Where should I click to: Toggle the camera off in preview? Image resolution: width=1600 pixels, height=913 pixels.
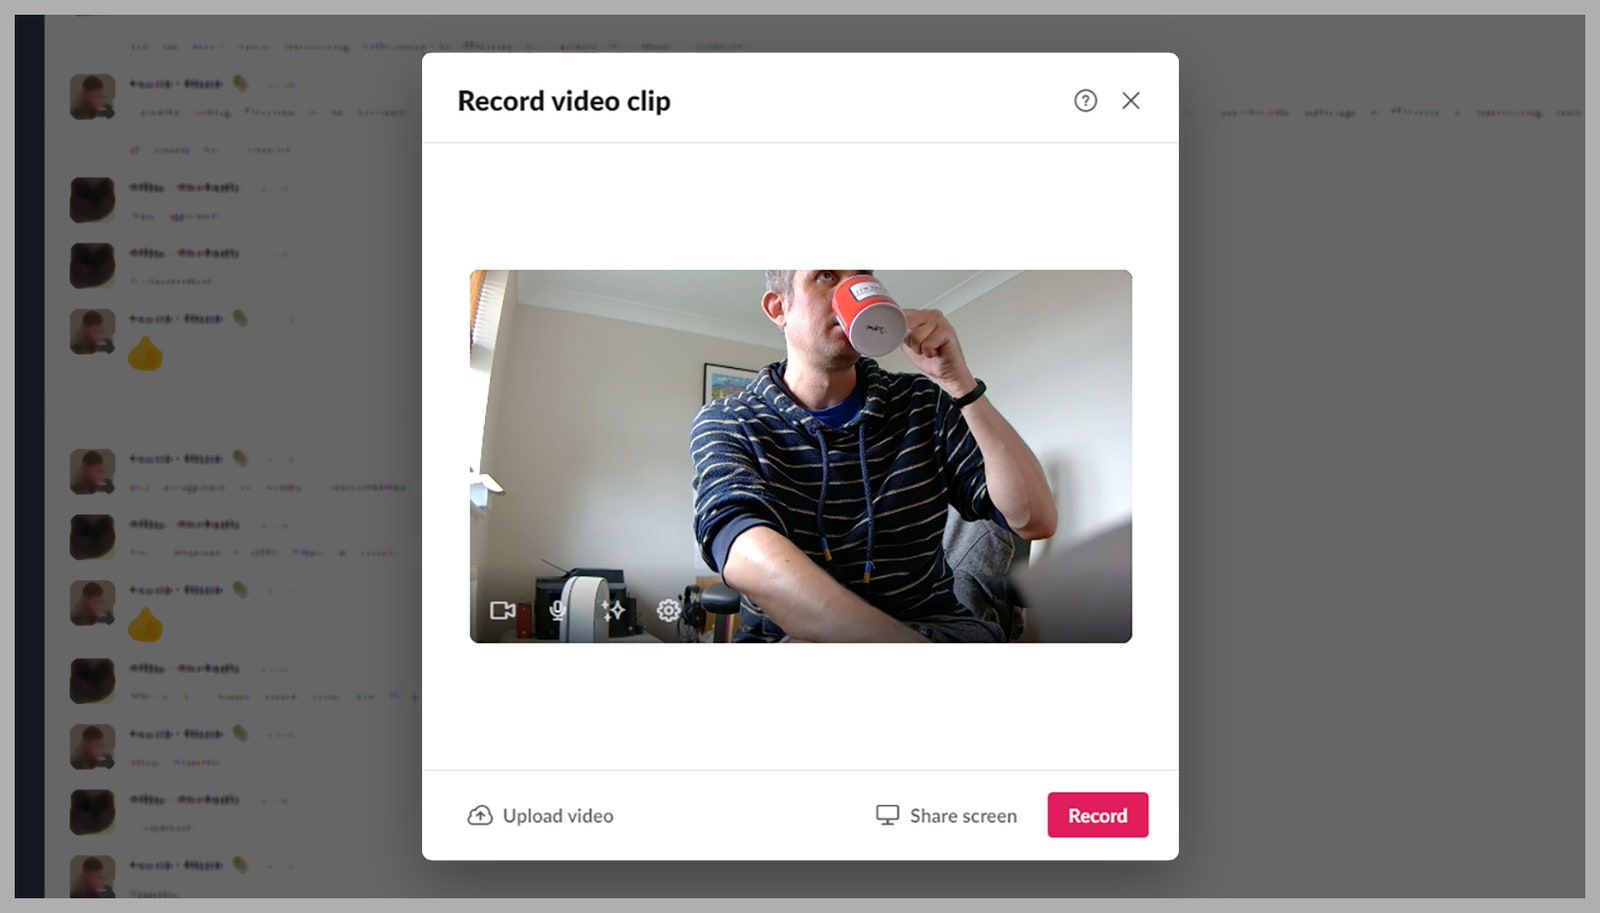point(502,610)
